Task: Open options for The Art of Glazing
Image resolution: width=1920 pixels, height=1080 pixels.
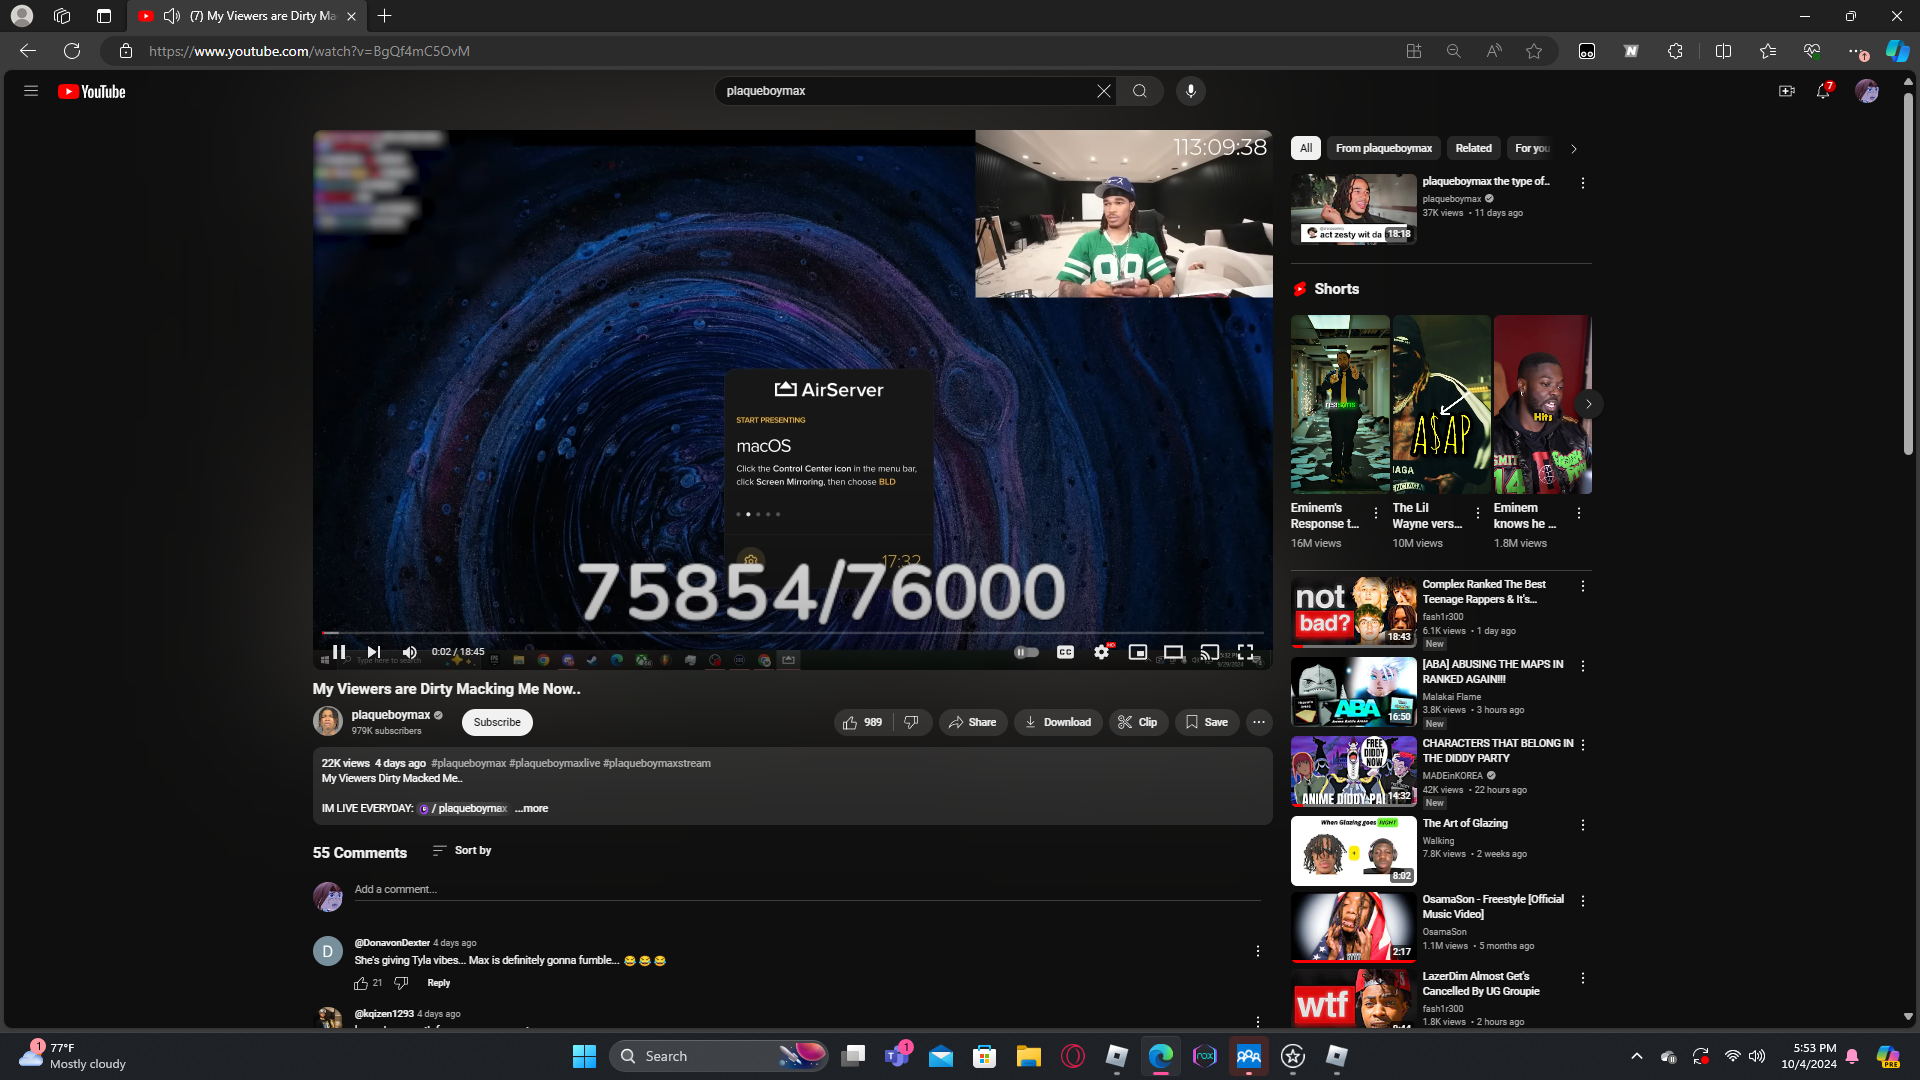Action: pos(1583,825)
